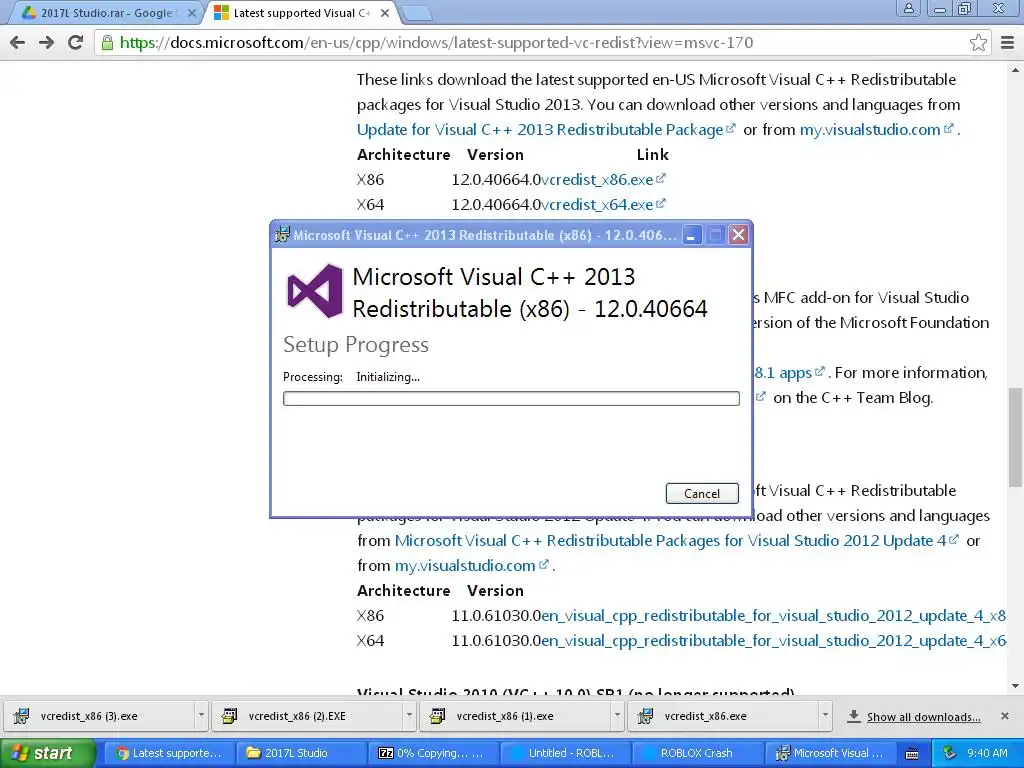Click the 9:40 AM taskbar clock
Viewport: 1024px width, 768px height.
(987, 753)
